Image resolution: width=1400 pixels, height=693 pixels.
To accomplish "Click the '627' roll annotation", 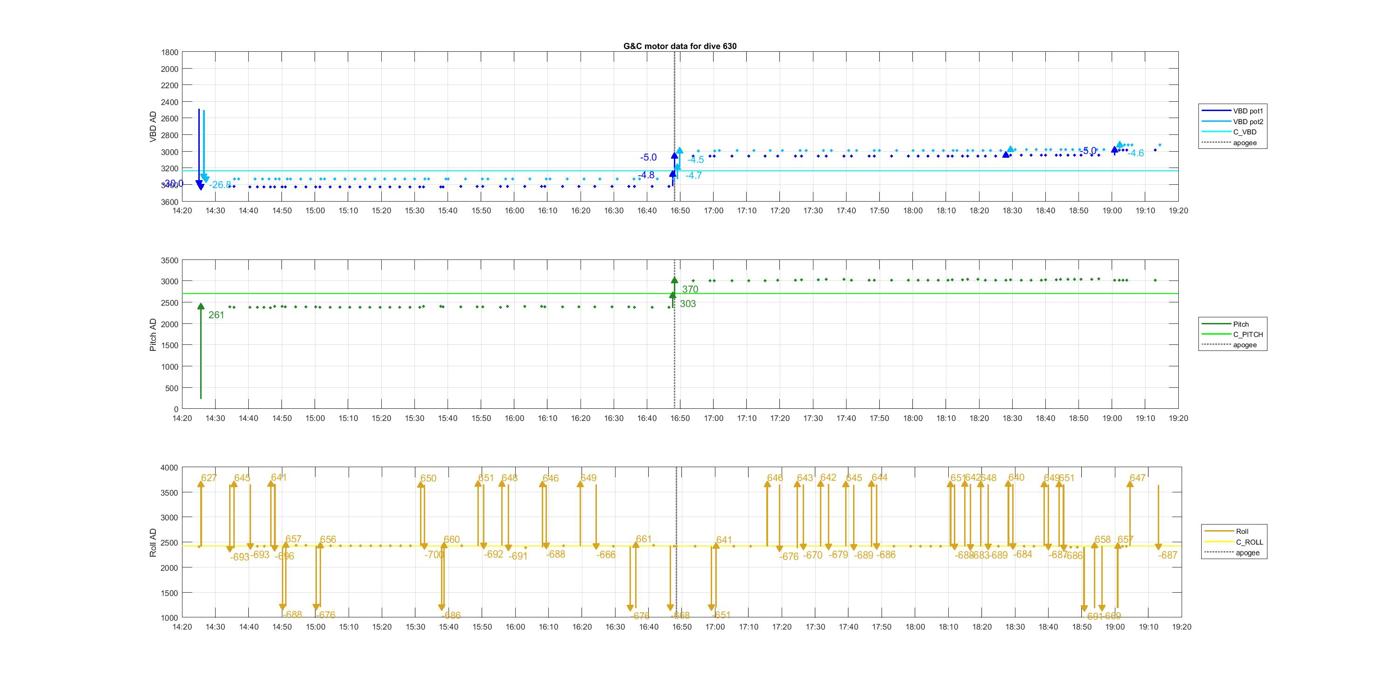I will pyautogui.click(x=209, y=478).
